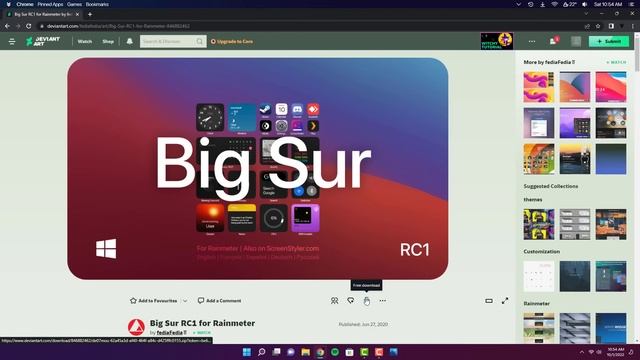Open the Watch menu item
The image size is (640, 360).
pos(85,41)
